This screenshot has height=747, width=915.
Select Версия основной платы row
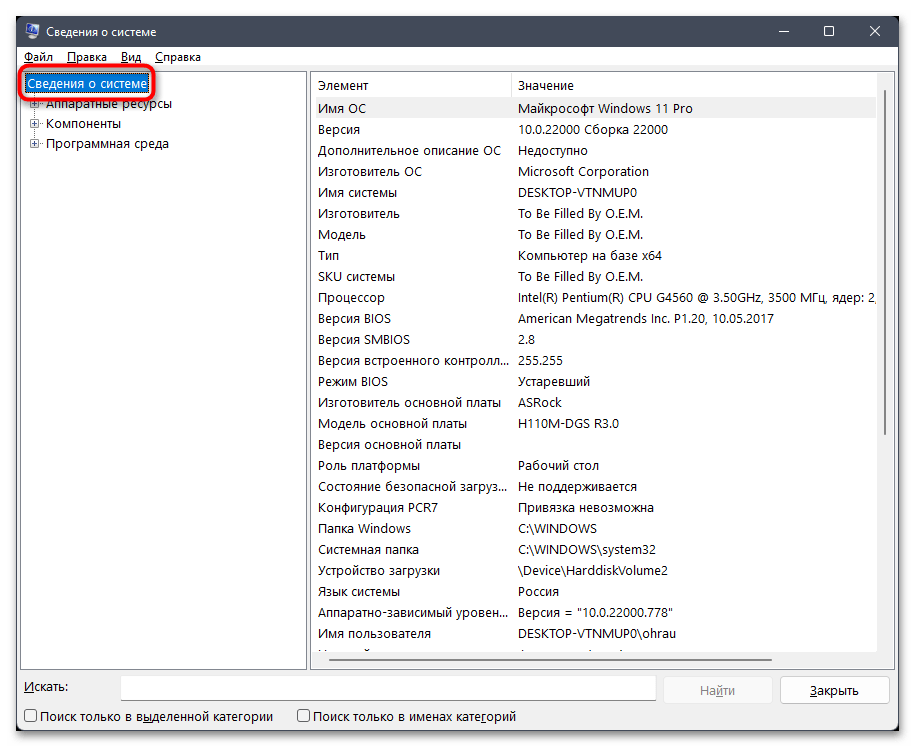594,445
